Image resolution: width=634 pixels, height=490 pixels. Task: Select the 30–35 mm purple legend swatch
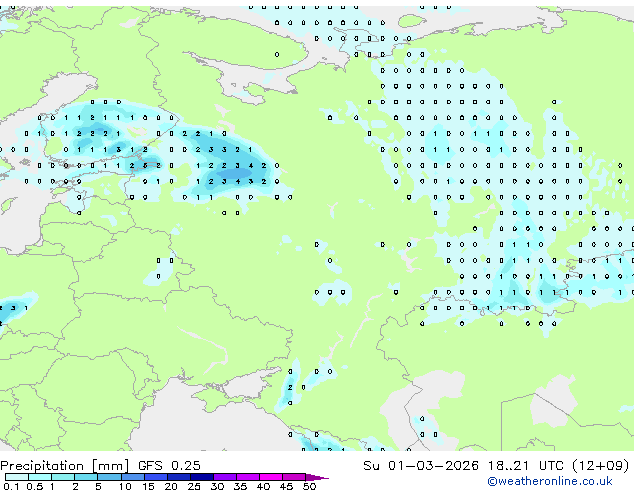pyautogui.click(x=225, y=477)
